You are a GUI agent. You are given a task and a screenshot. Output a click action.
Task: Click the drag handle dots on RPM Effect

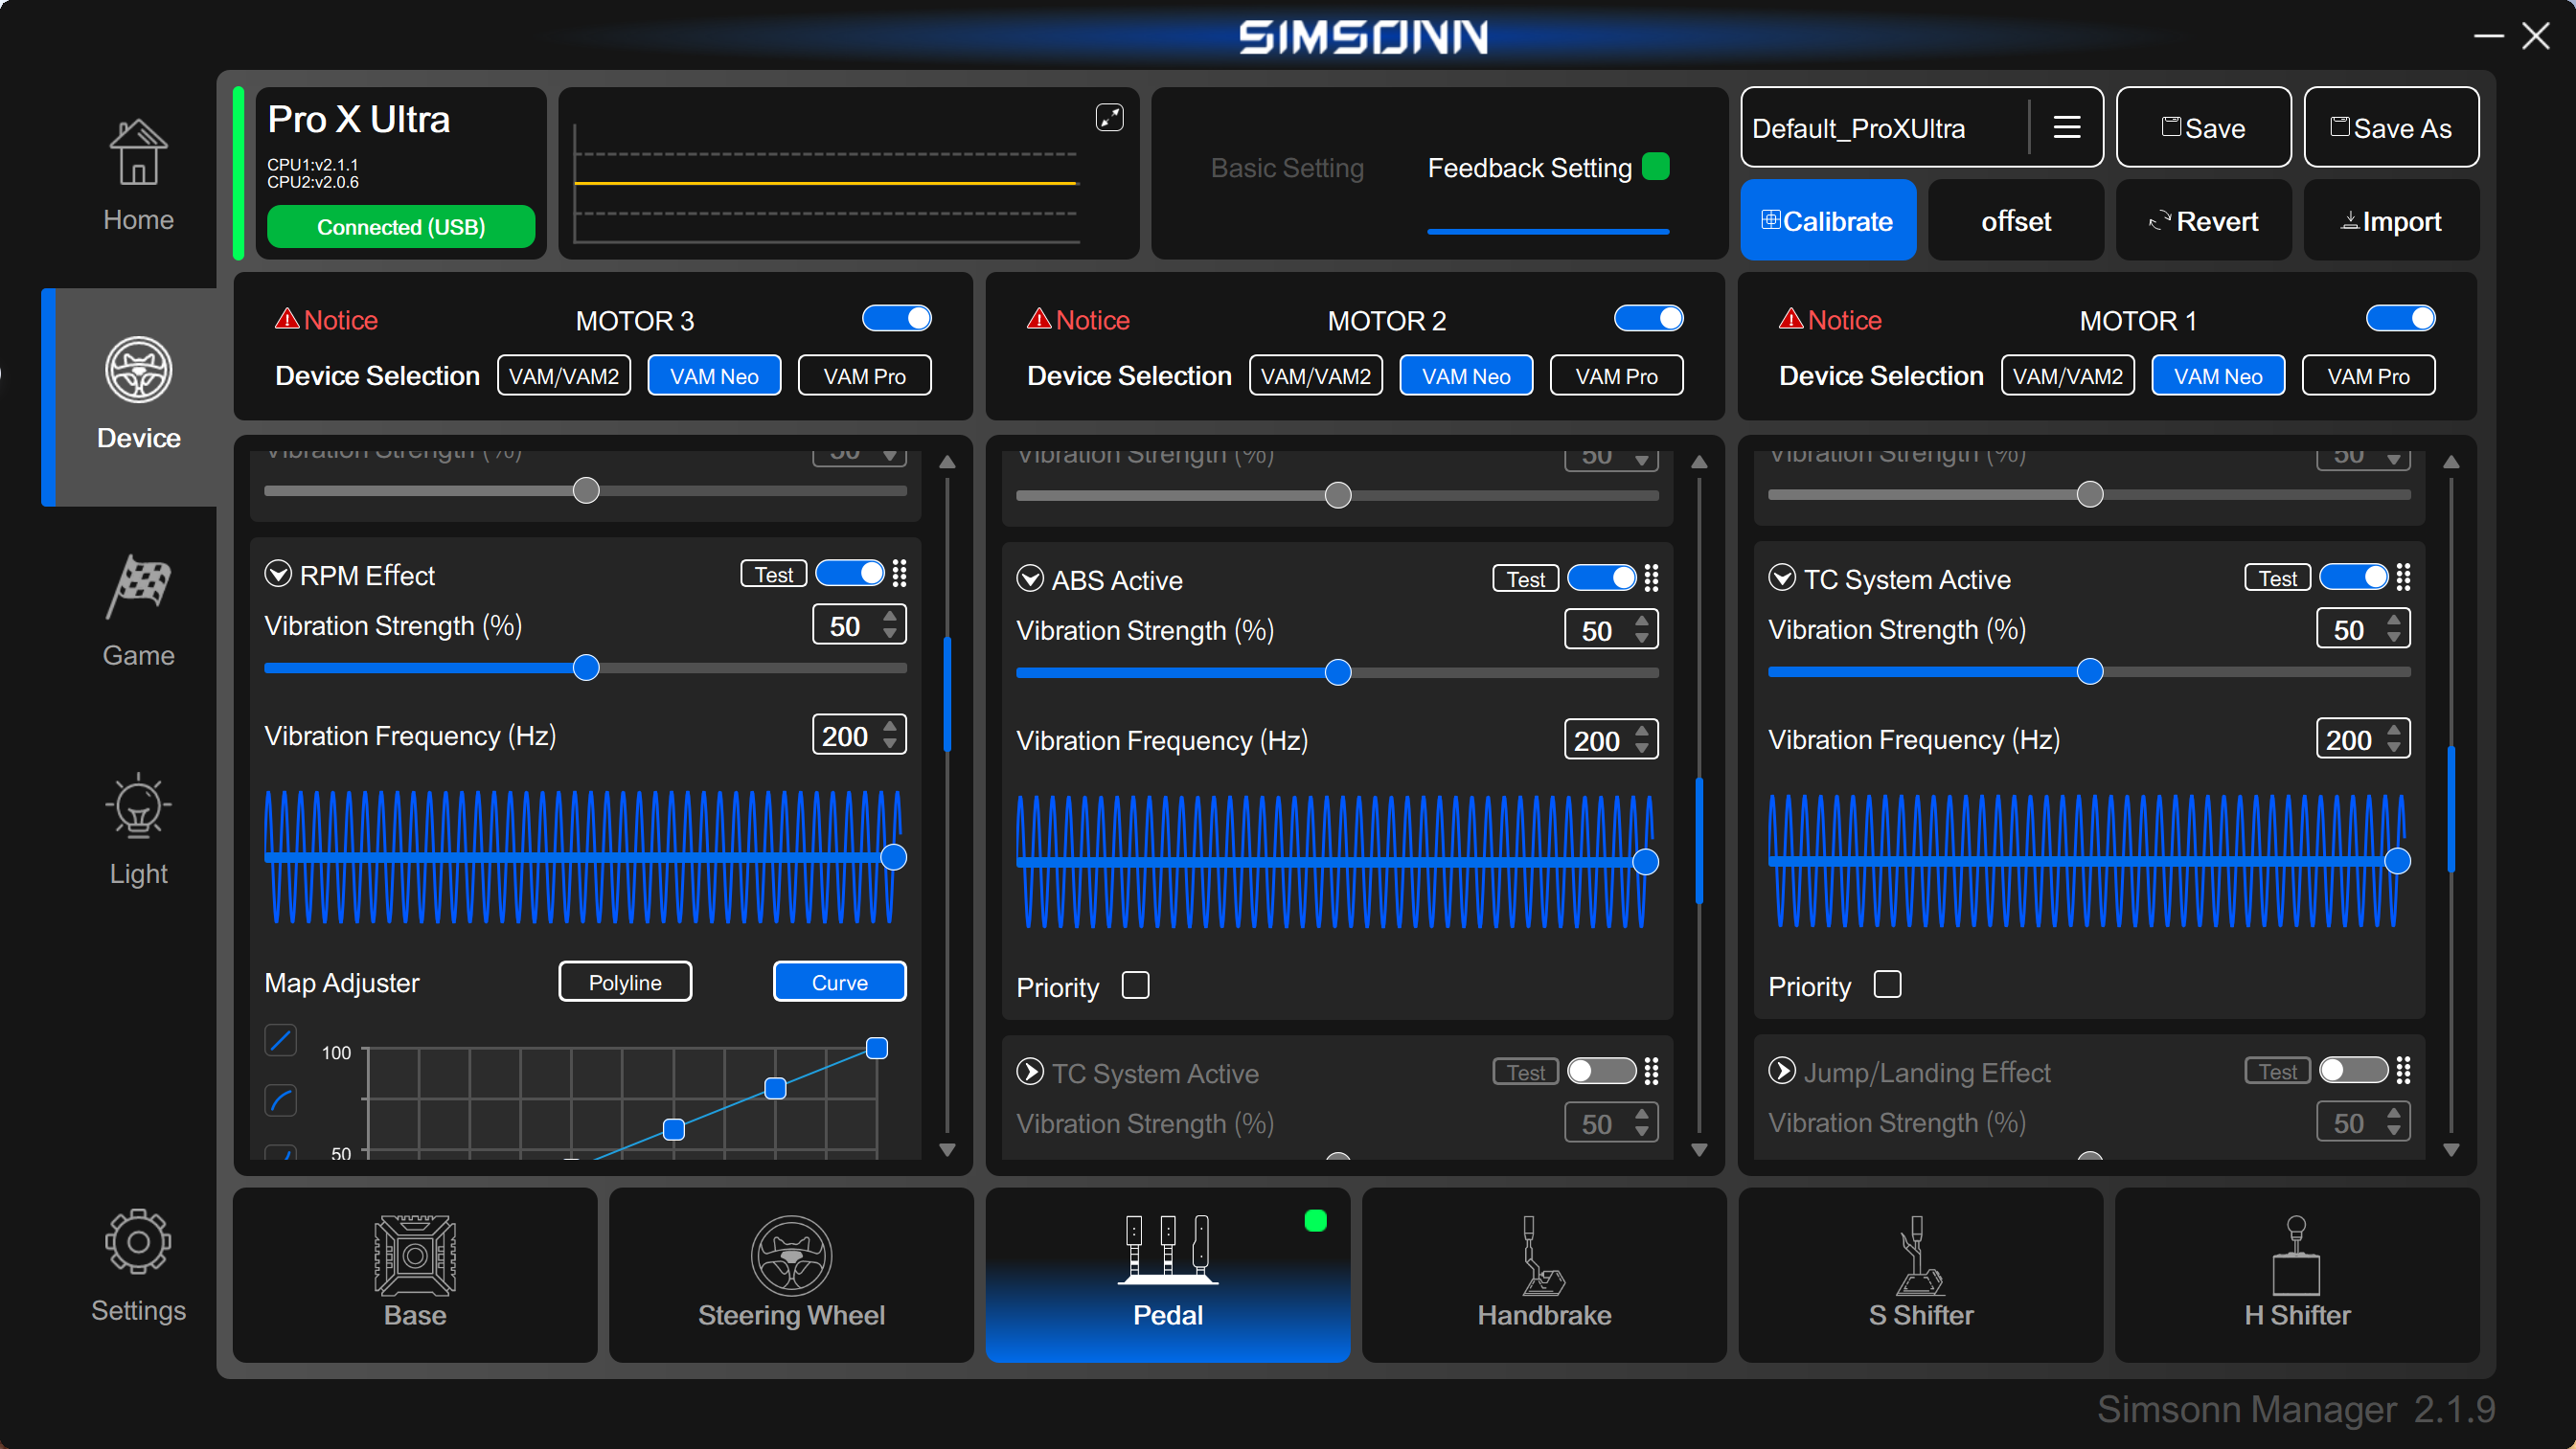[899, 573]
